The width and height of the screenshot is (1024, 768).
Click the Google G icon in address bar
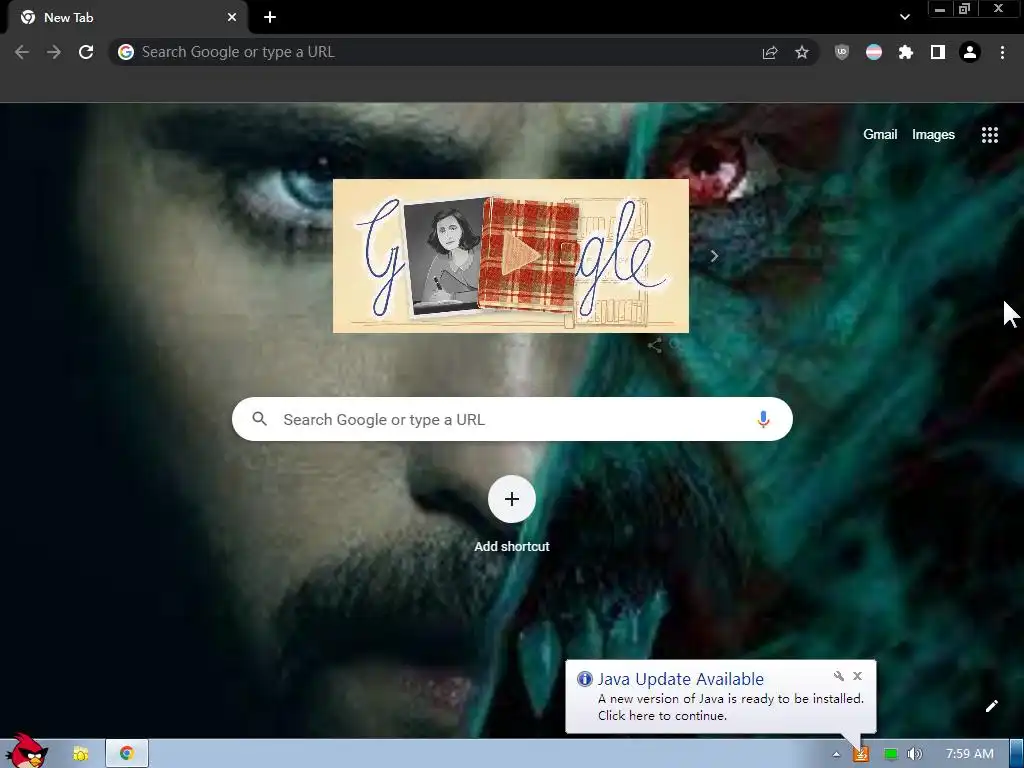click(x=126, y=52)
